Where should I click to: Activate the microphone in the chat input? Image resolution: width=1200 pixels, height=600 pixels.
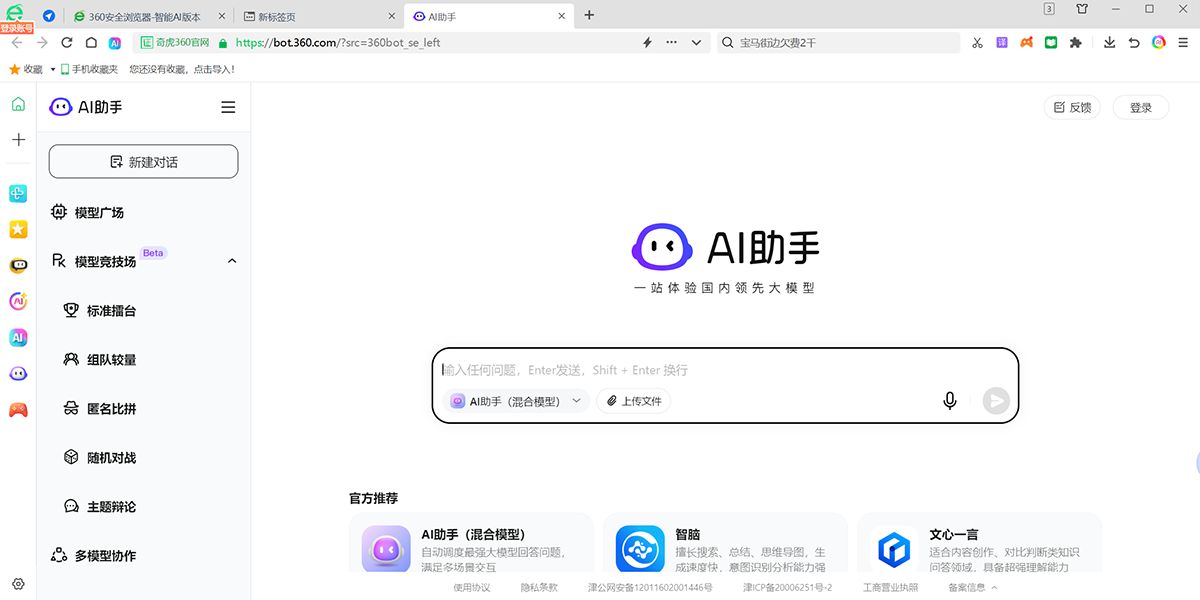[949, 400]
